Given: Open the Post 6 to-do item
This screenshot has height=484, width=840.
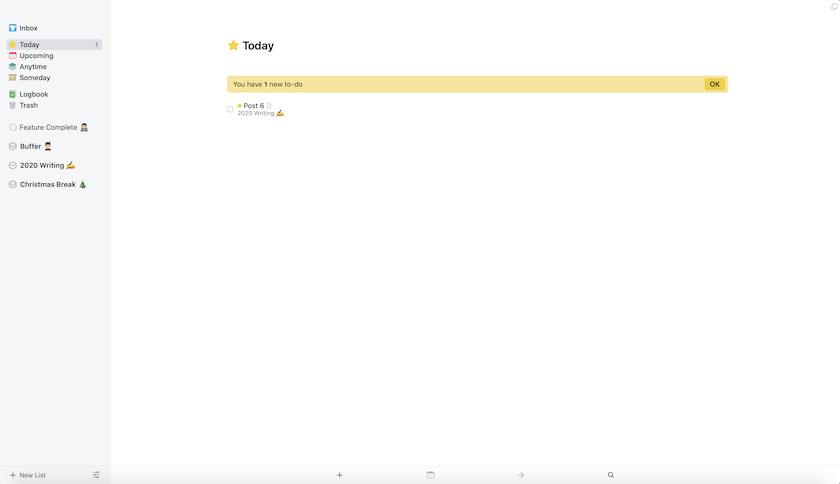Looking at the screenshot, I should point(254,106).
